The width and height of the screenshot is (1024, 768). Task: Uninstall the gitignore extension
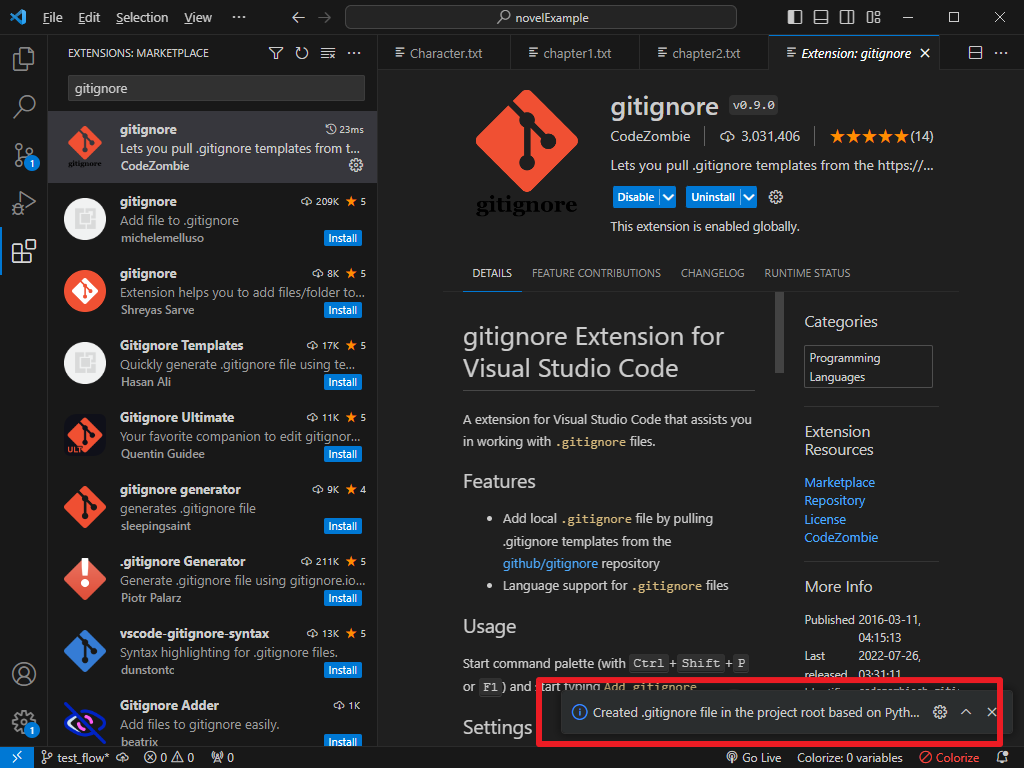click(712, 197)
